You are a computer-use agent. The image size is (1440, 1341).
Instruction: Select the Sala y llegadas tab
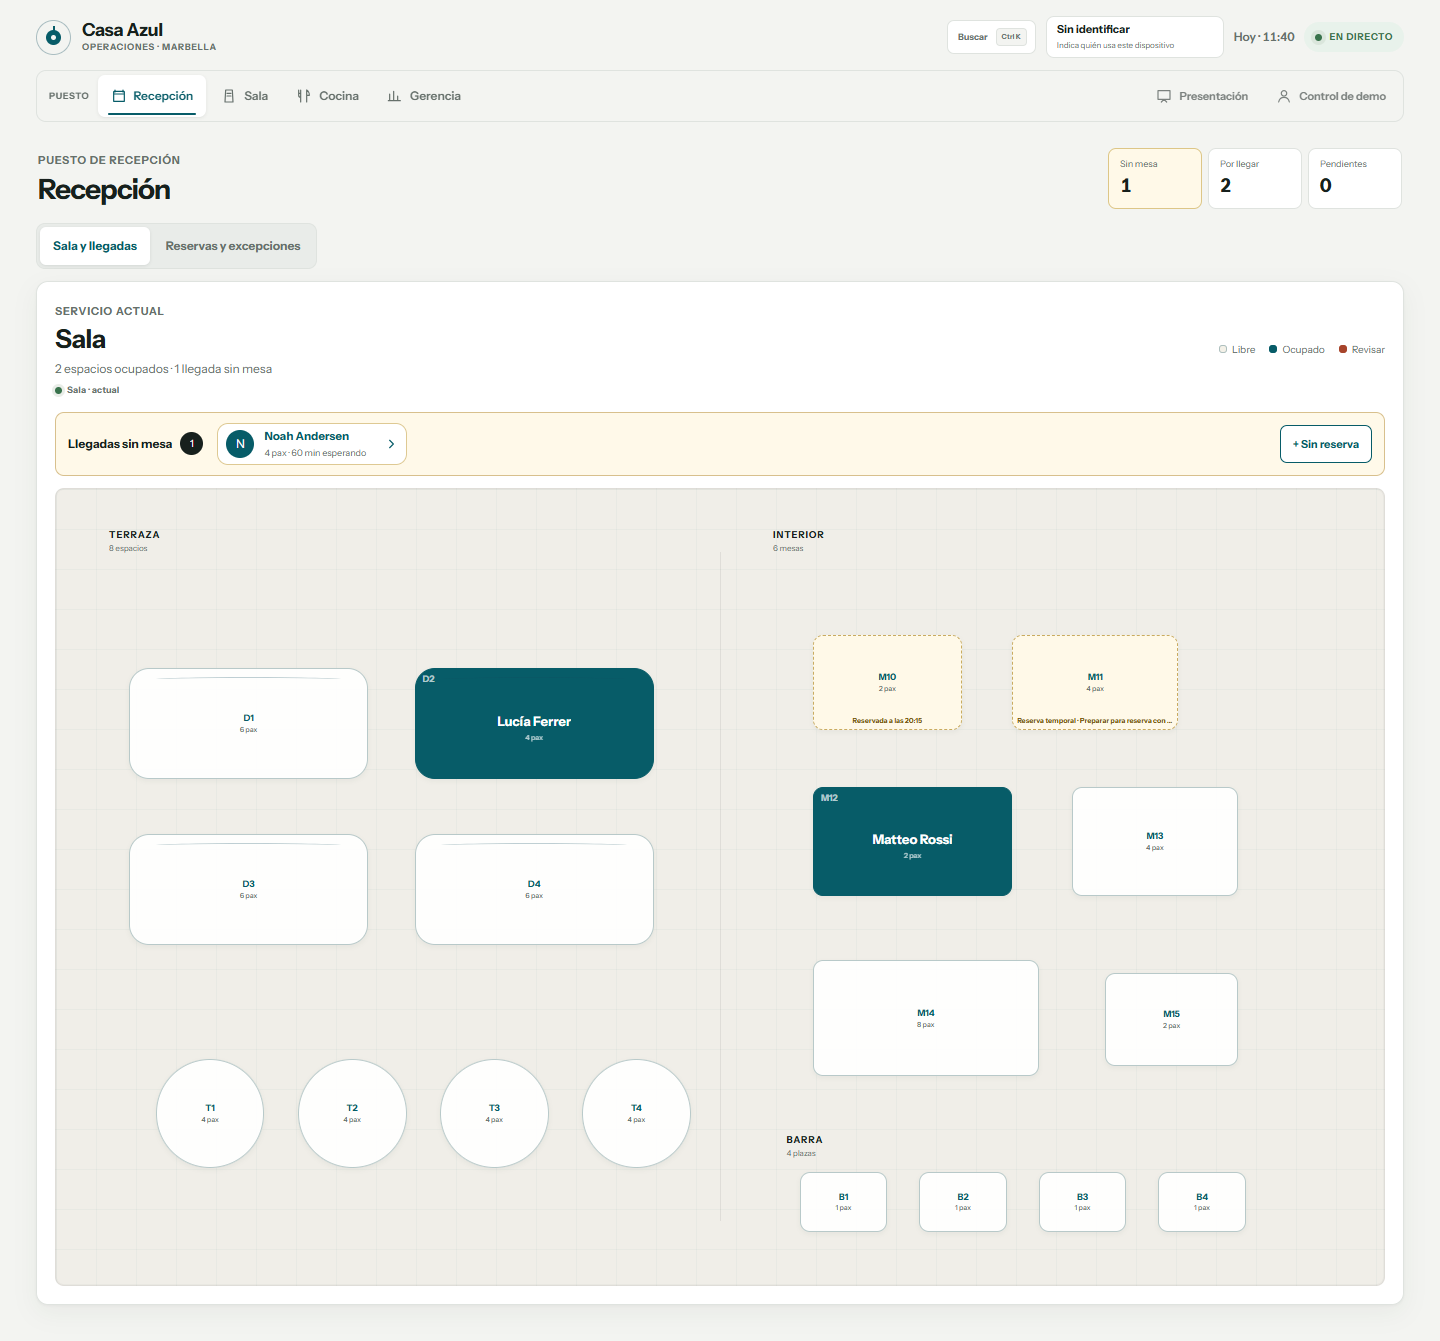[95, 246]
